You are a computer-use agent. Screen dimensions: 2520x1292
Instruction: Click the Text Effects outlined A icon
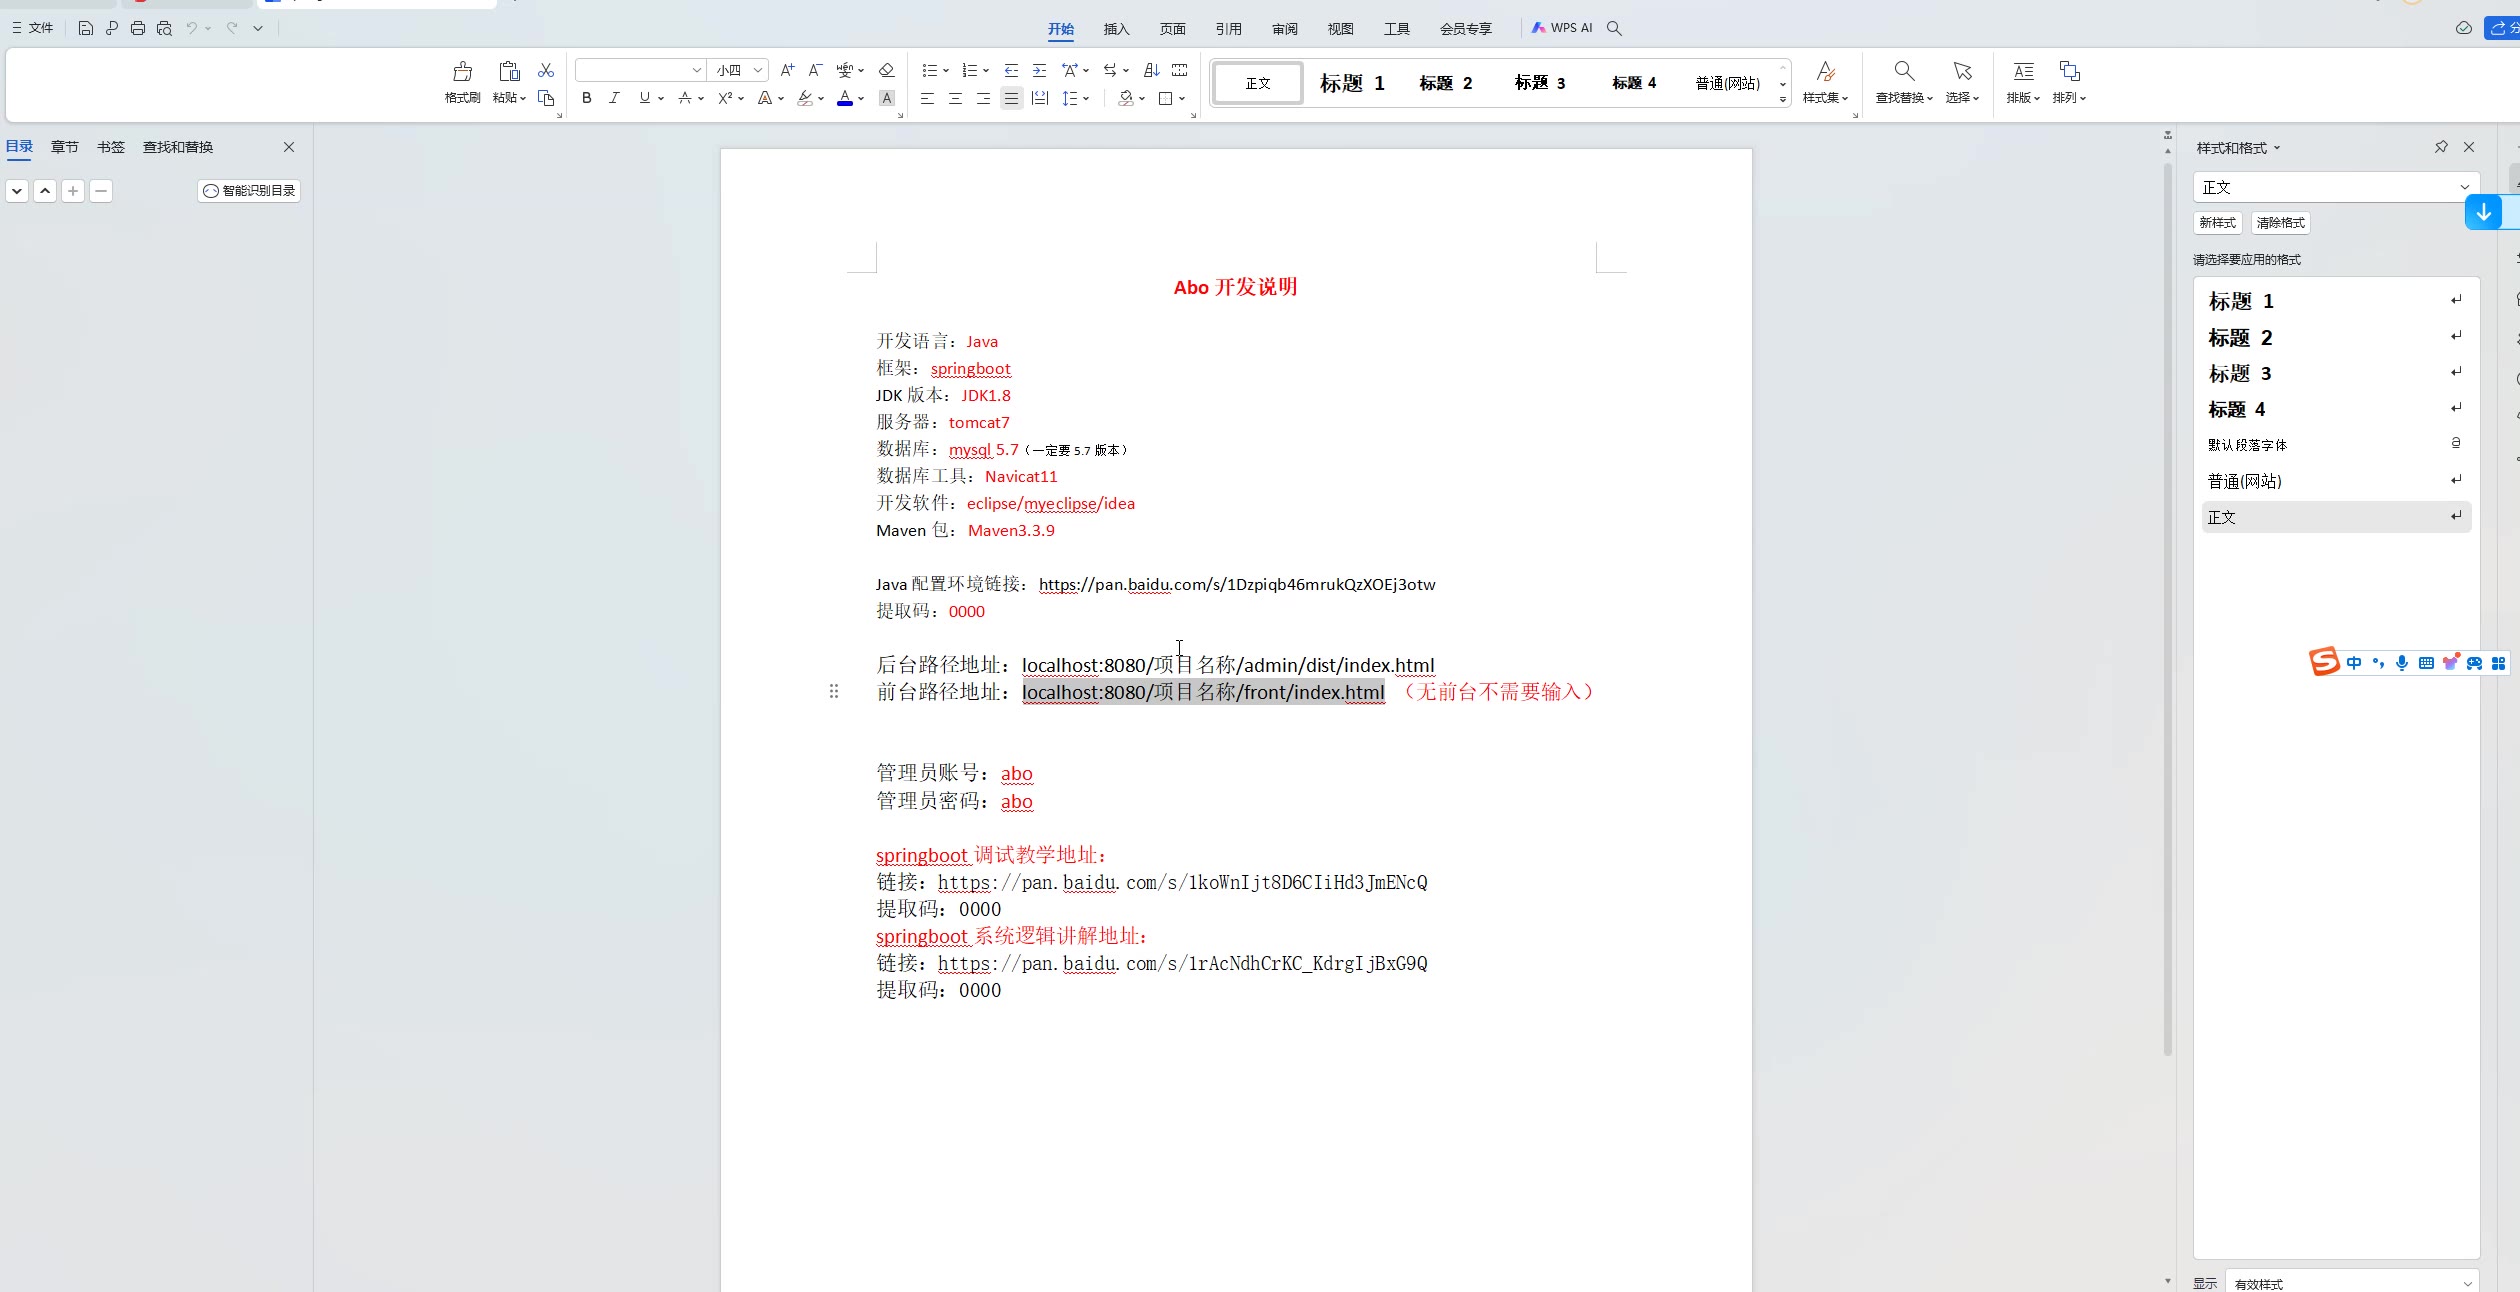765,98
